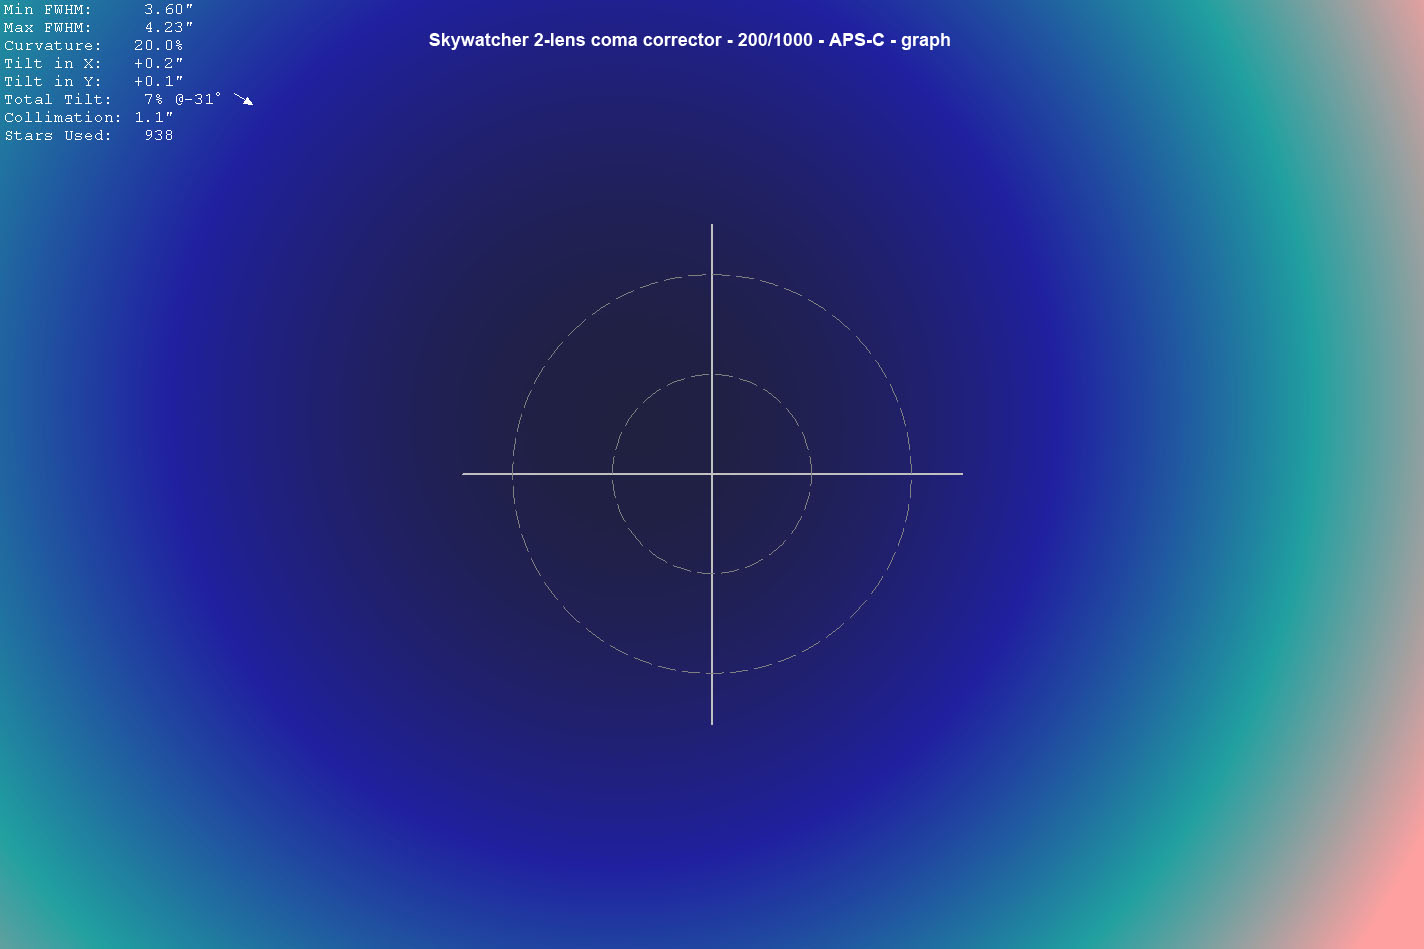Click the crosshair center intersection point
1424x949 pixels.
(x=712, y=473)
